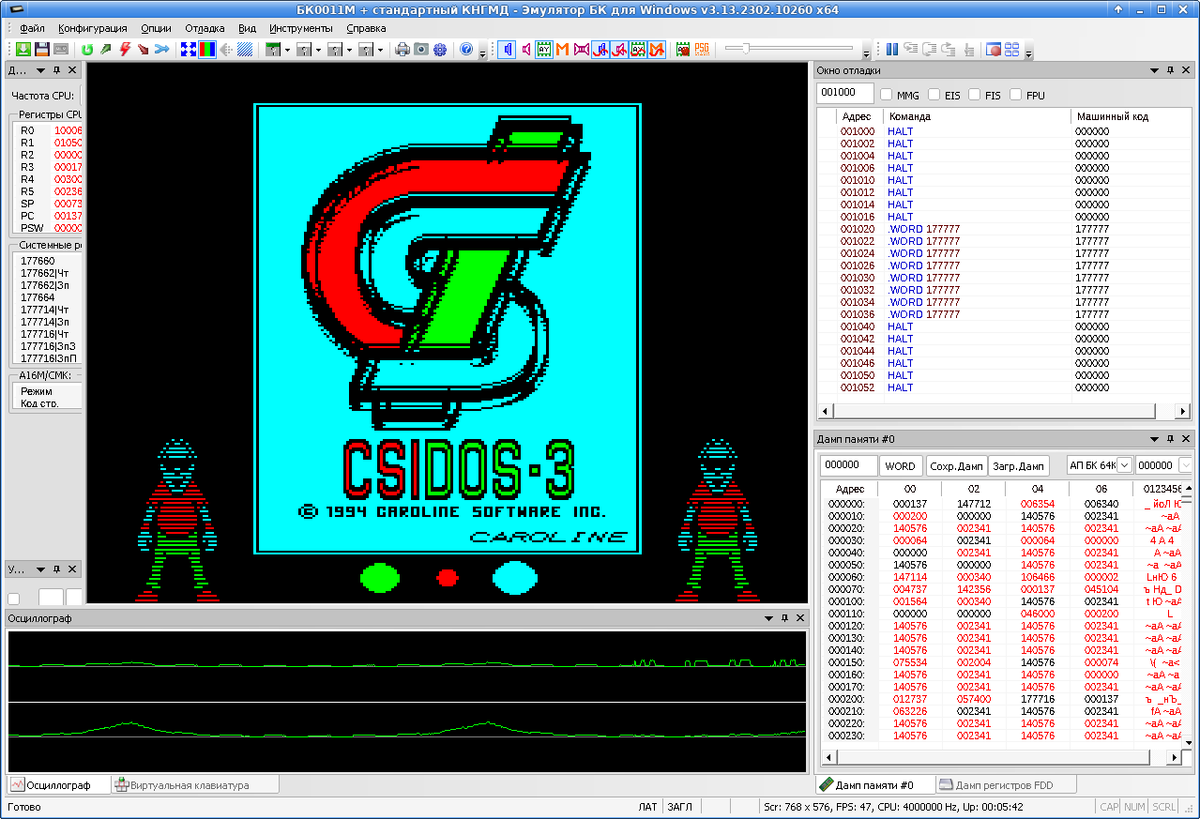Enable the FIS checkbox
Screen dimensions: 1200x819
pos(974,95)
